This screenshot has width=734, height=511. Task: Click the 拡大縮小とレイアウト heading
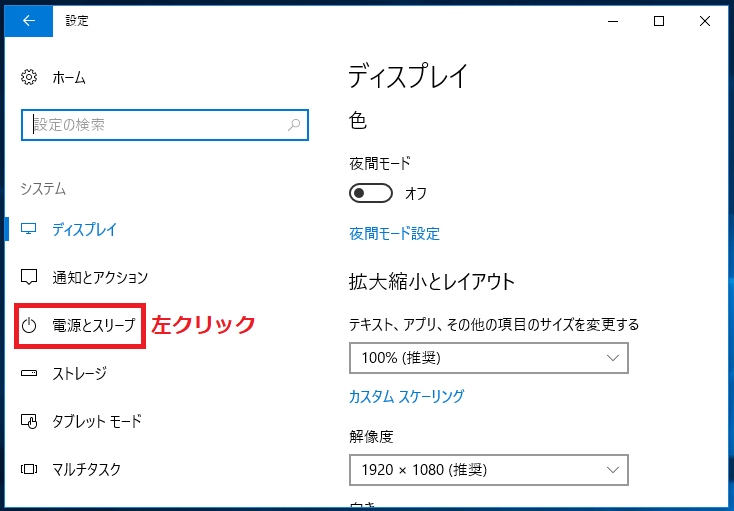tap(432, 282)
